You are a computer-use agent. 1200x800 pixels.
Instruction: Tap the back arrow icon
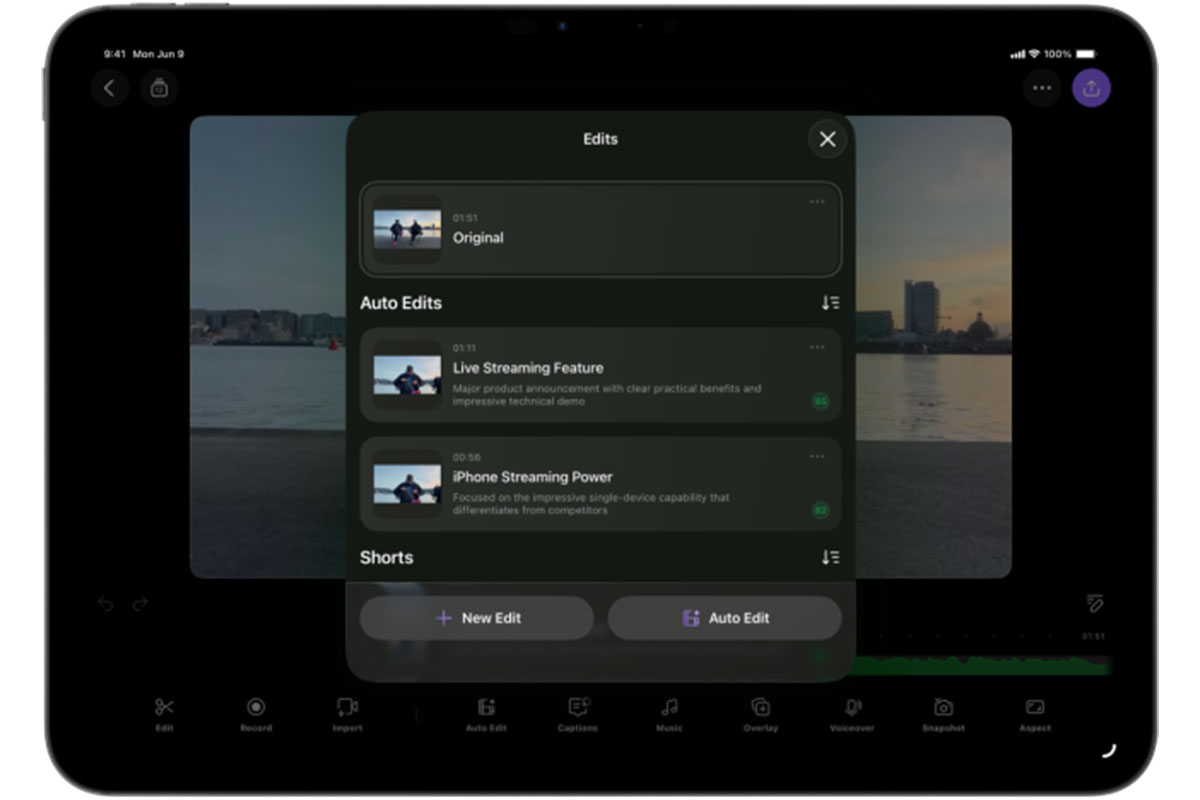(x=109, y=88)
